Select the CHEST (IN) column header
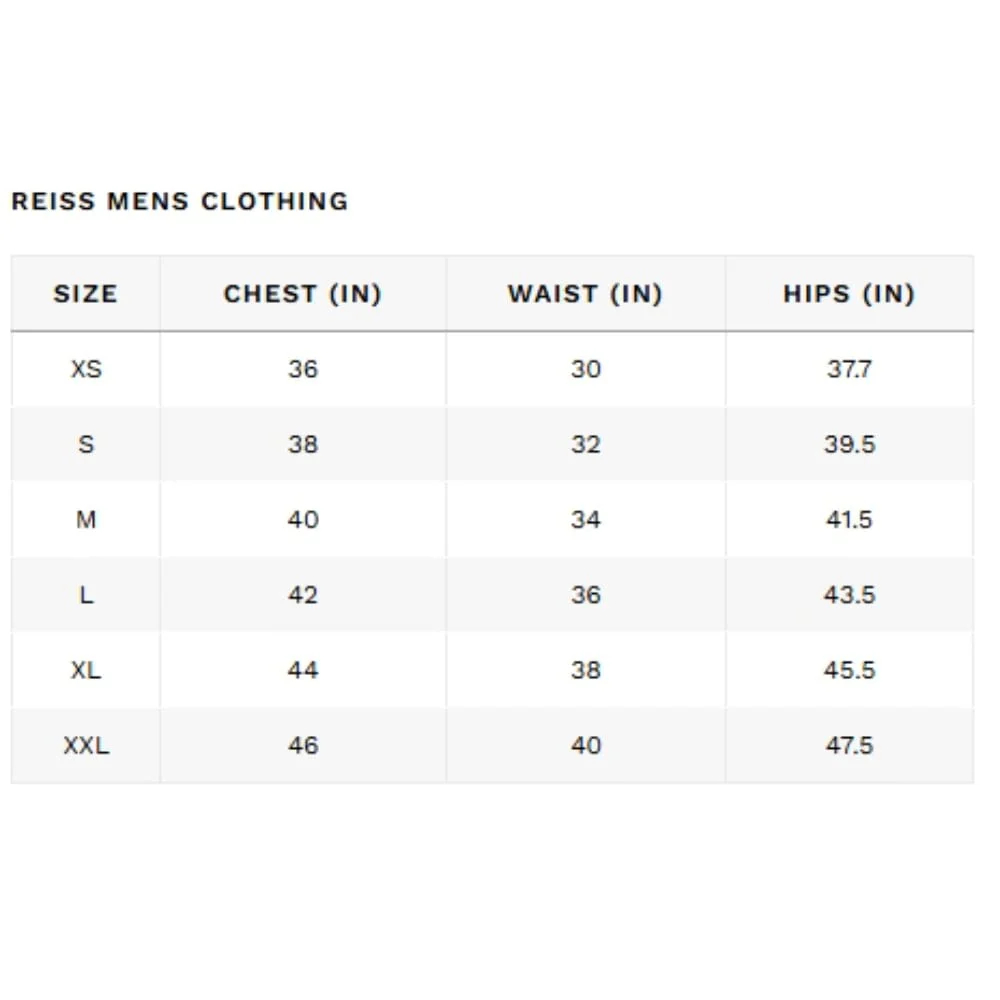1000x1000 pixels. [303, 294]
